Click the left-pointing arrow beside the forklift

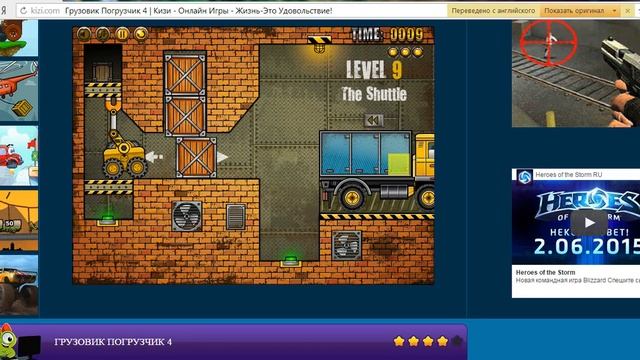154,157
